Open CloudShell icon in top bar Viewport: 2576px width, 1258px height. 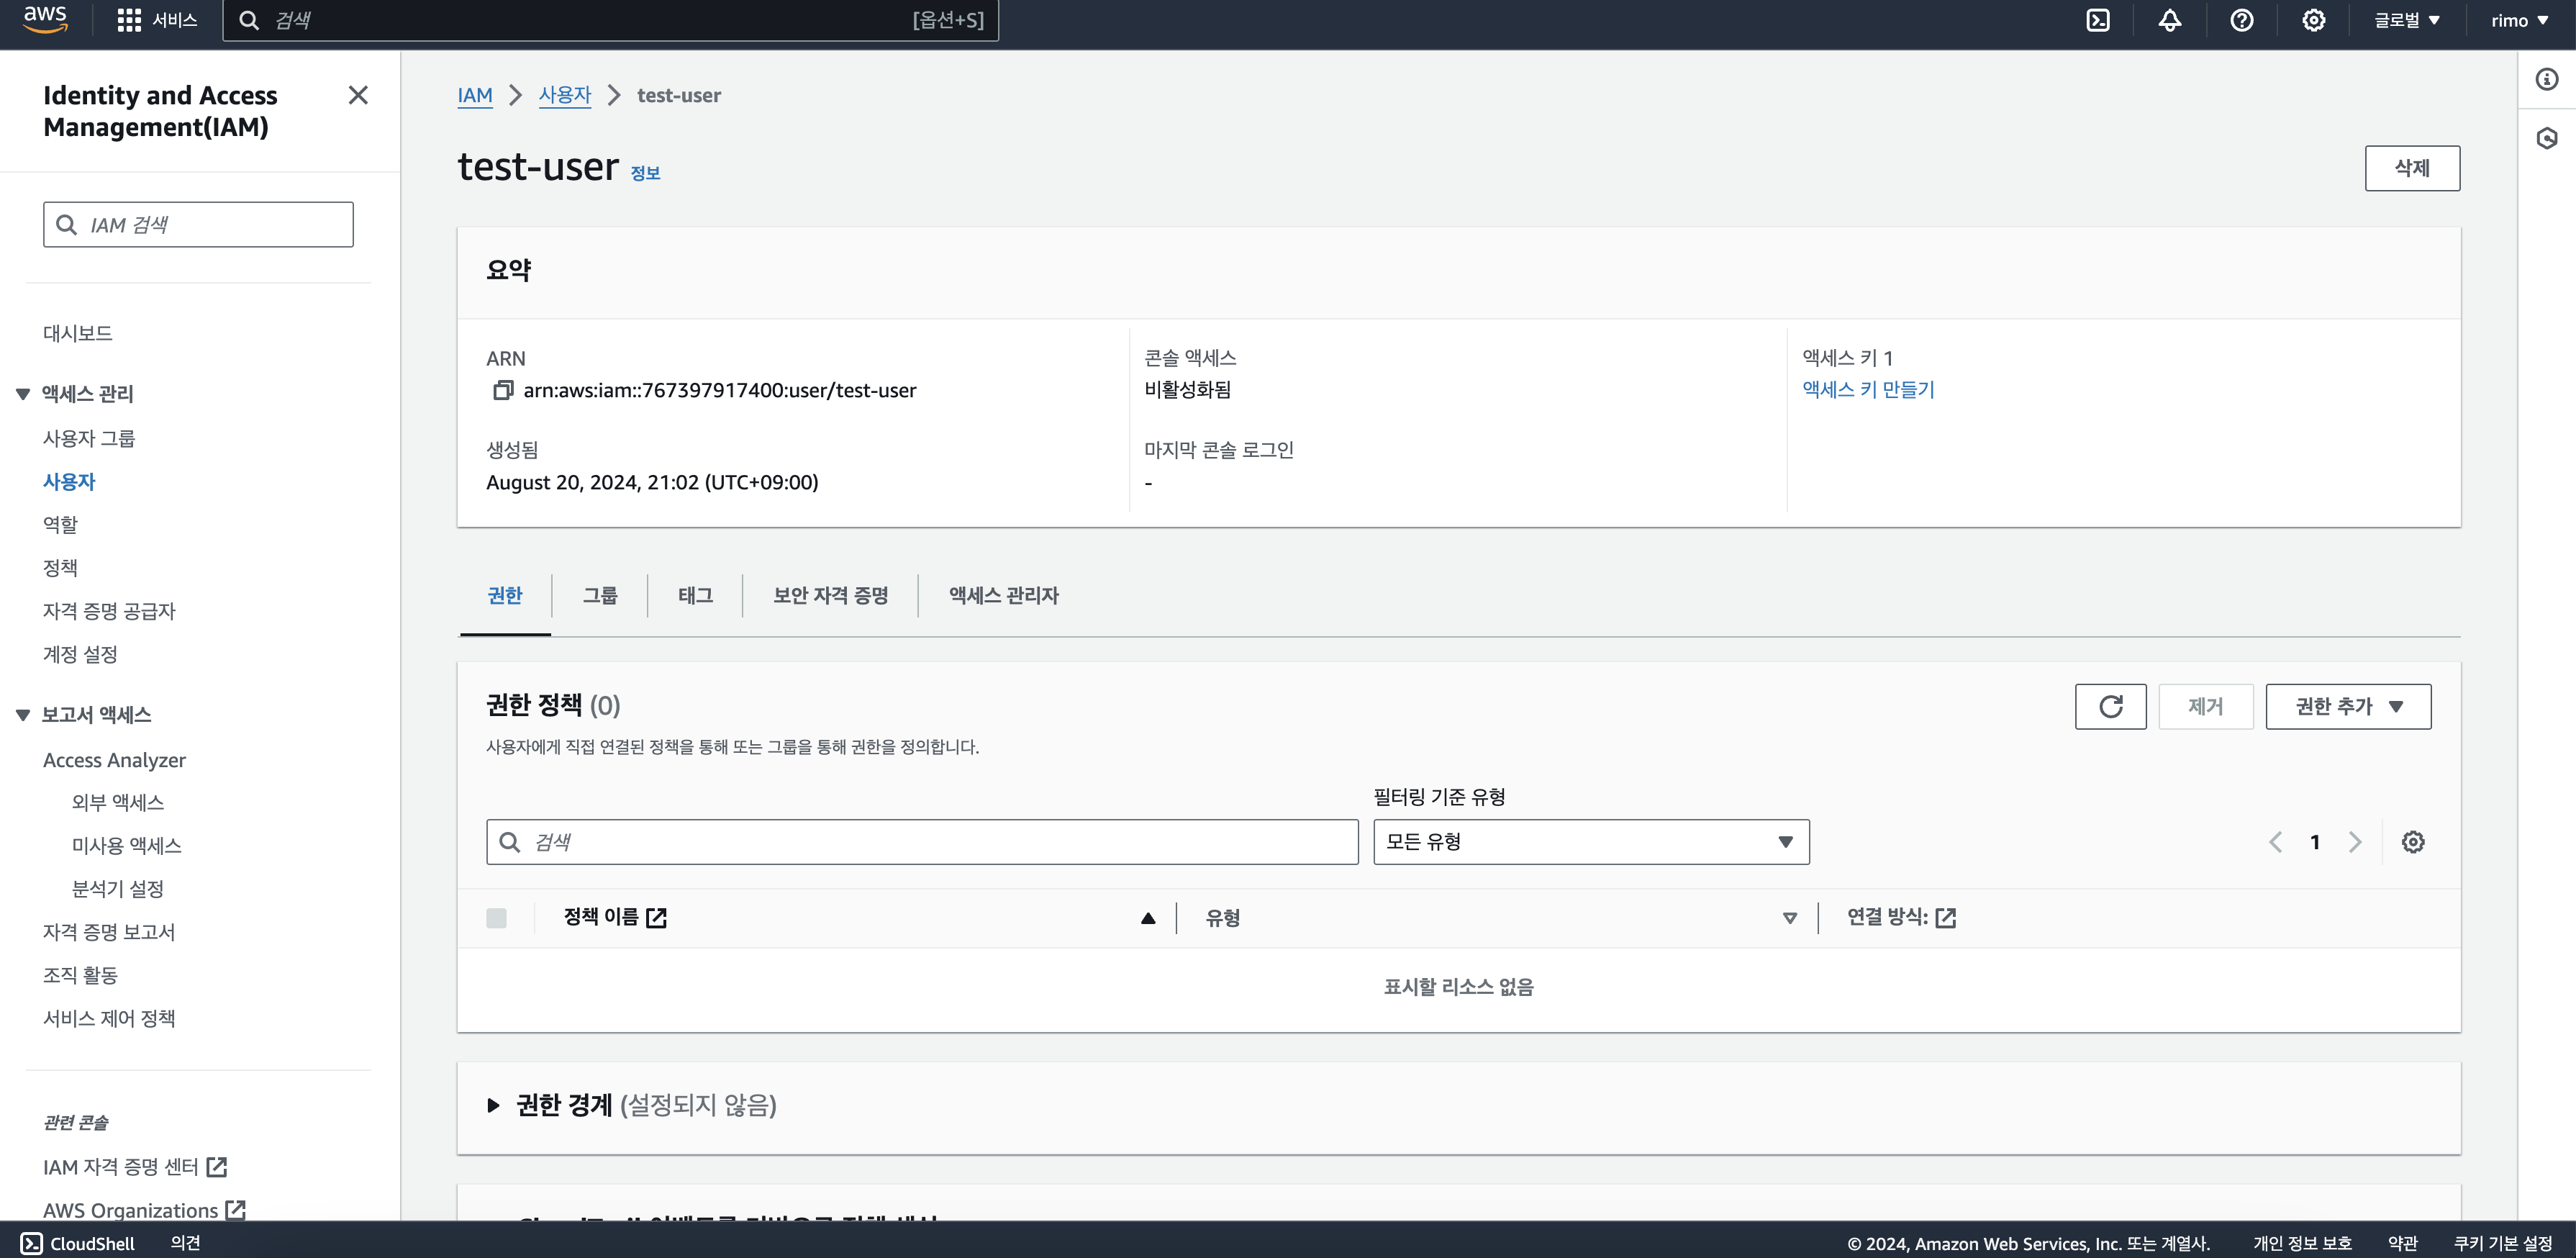(2098, 20)
